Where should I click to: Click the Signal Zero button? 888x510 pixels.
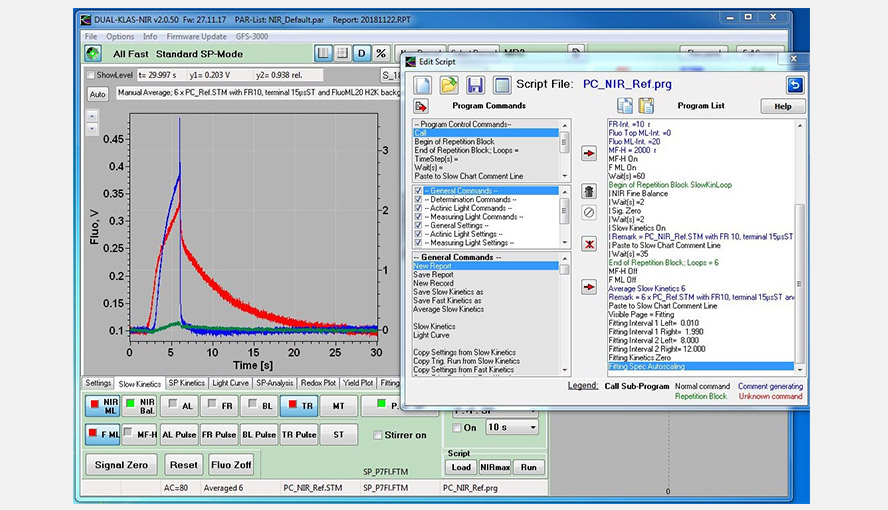[x=121, y=465]
